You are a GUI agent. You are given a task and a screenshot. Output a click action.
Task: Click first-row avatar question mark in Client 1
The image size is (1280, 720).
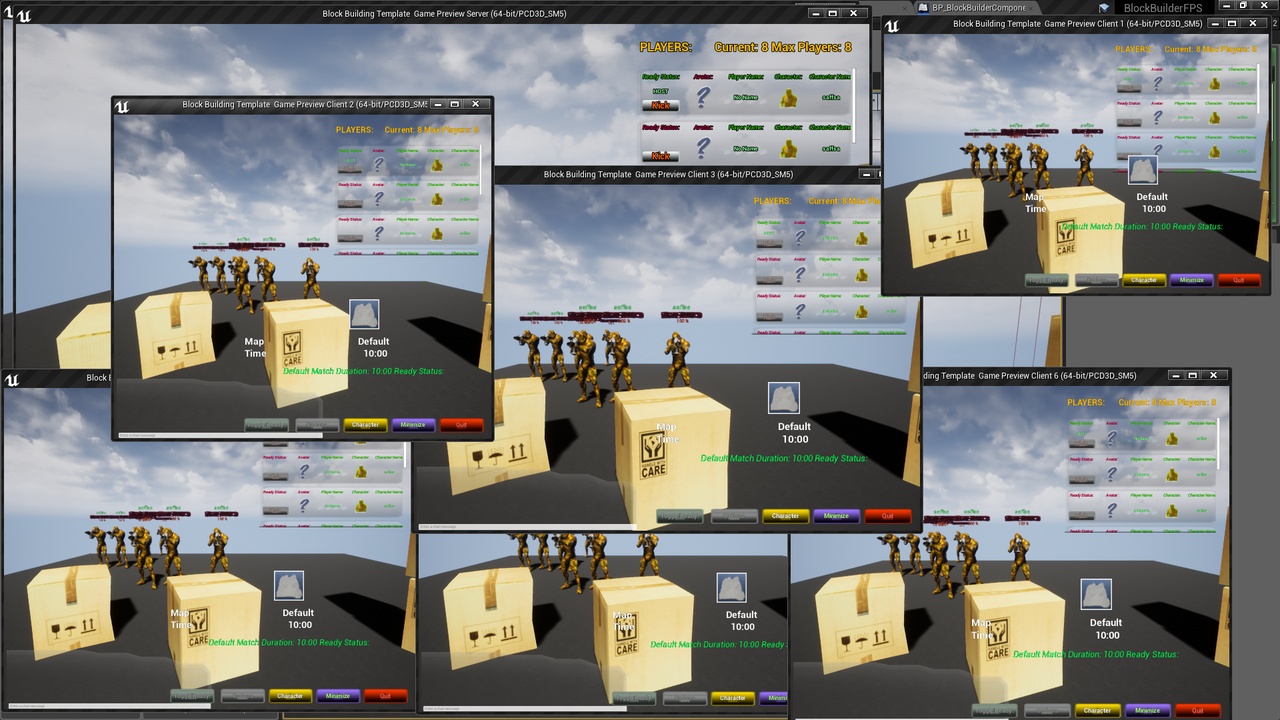coord(1157,84)
